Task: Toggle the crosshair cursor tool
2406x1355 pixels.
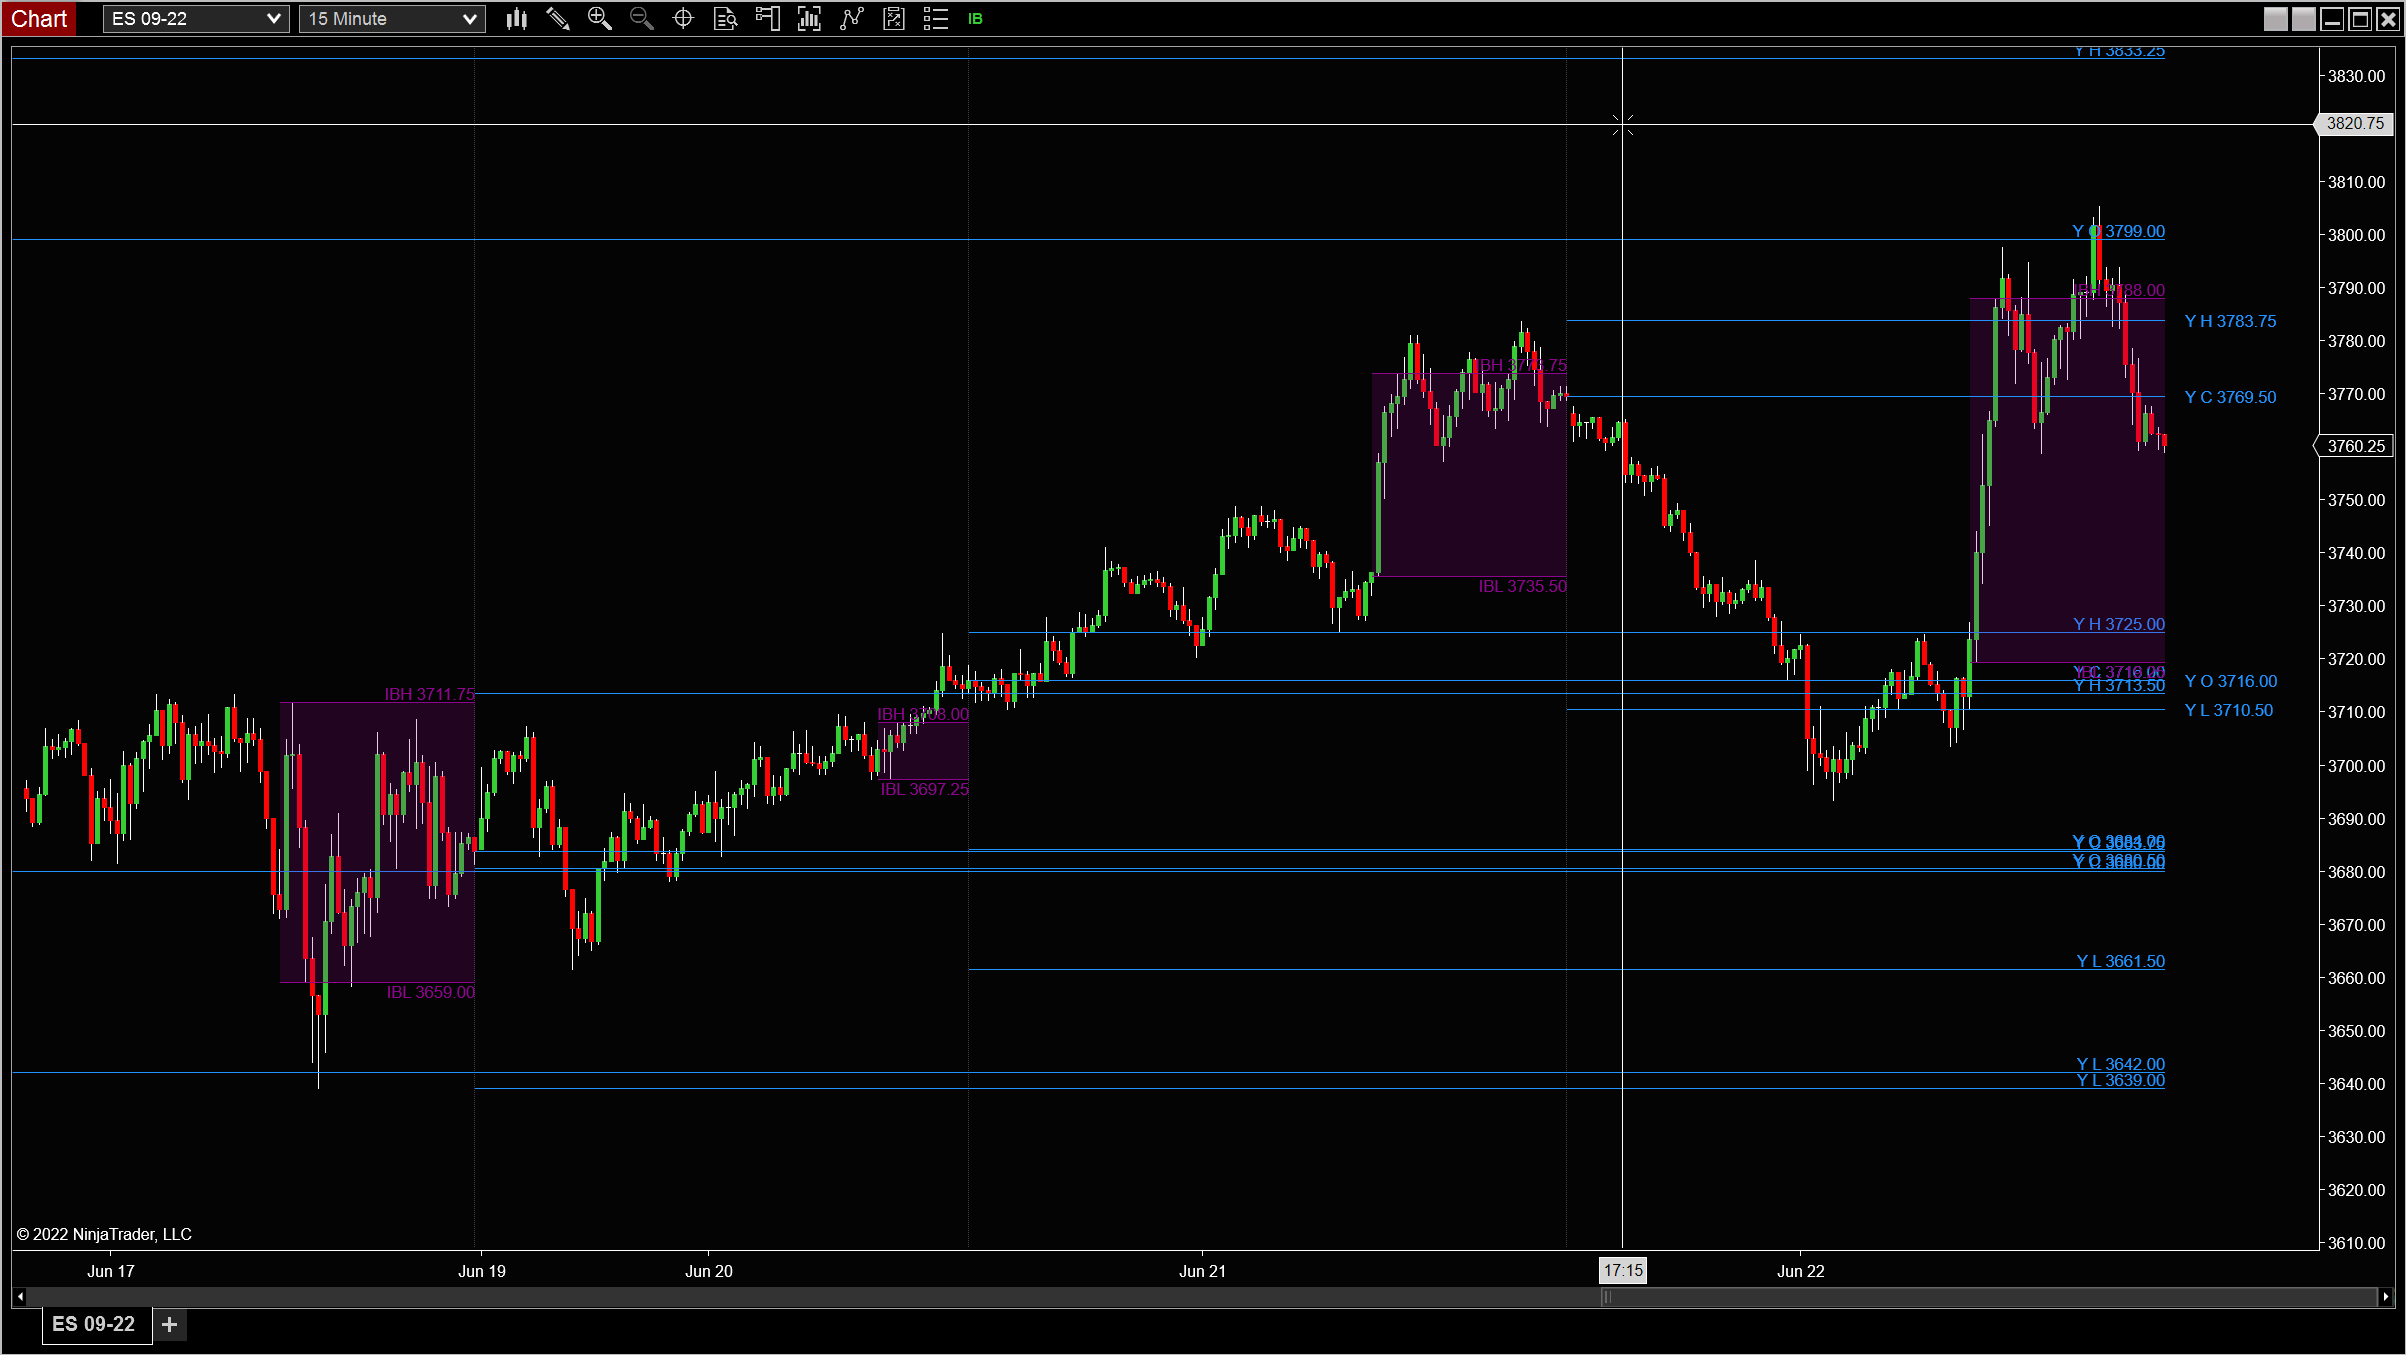Action: (x=683, y=19)
